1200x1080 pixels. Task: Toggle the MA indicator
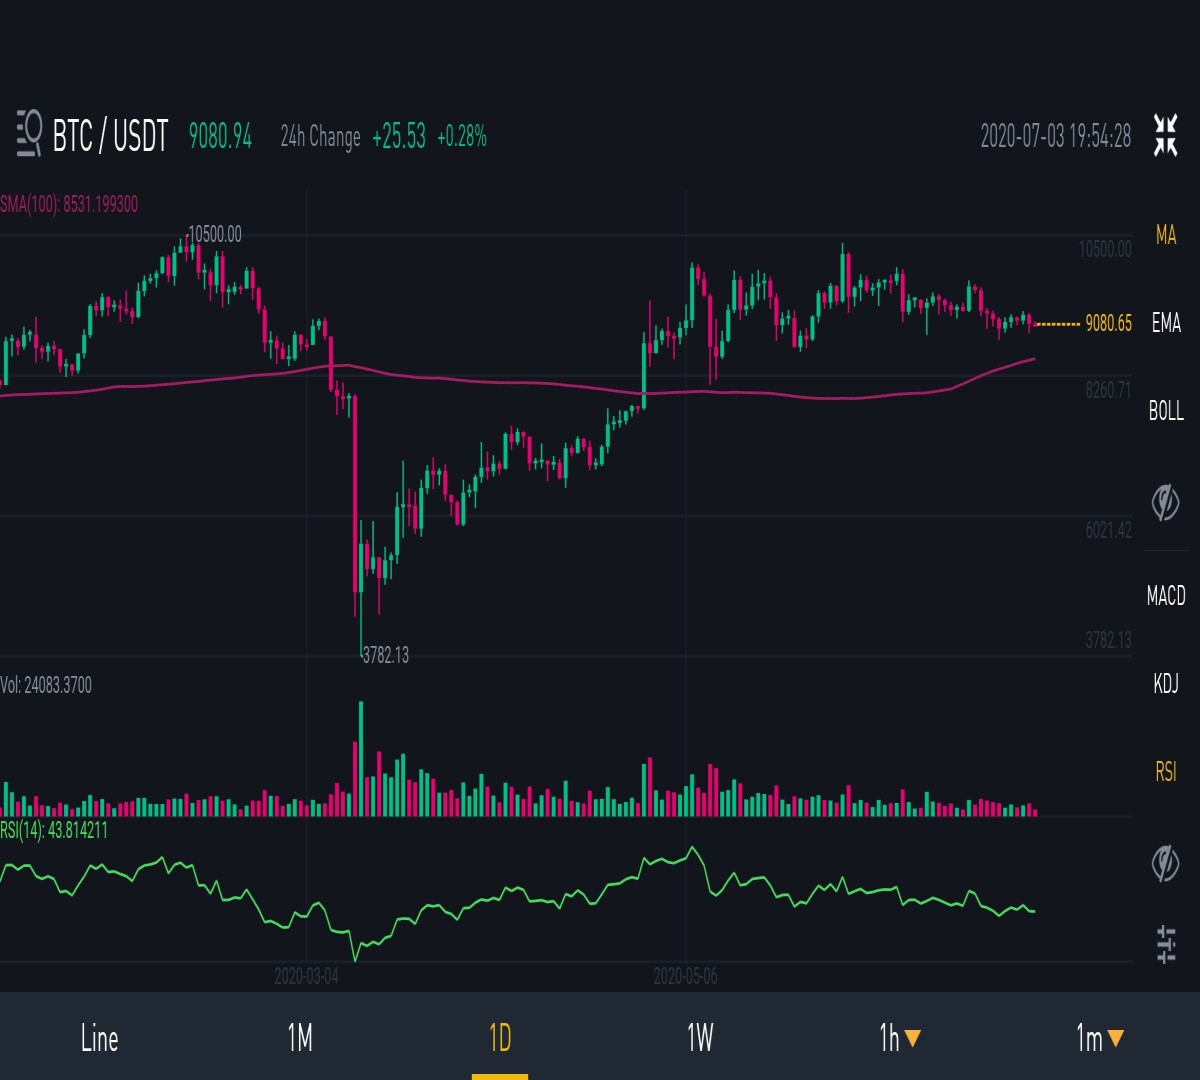pyautogui.click(x=1166, y=235)
